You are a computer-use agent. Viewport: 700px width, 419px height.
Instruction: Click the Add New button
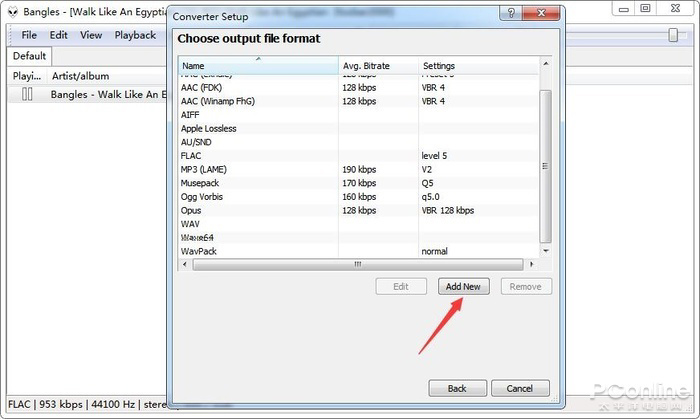click(463, 286)
